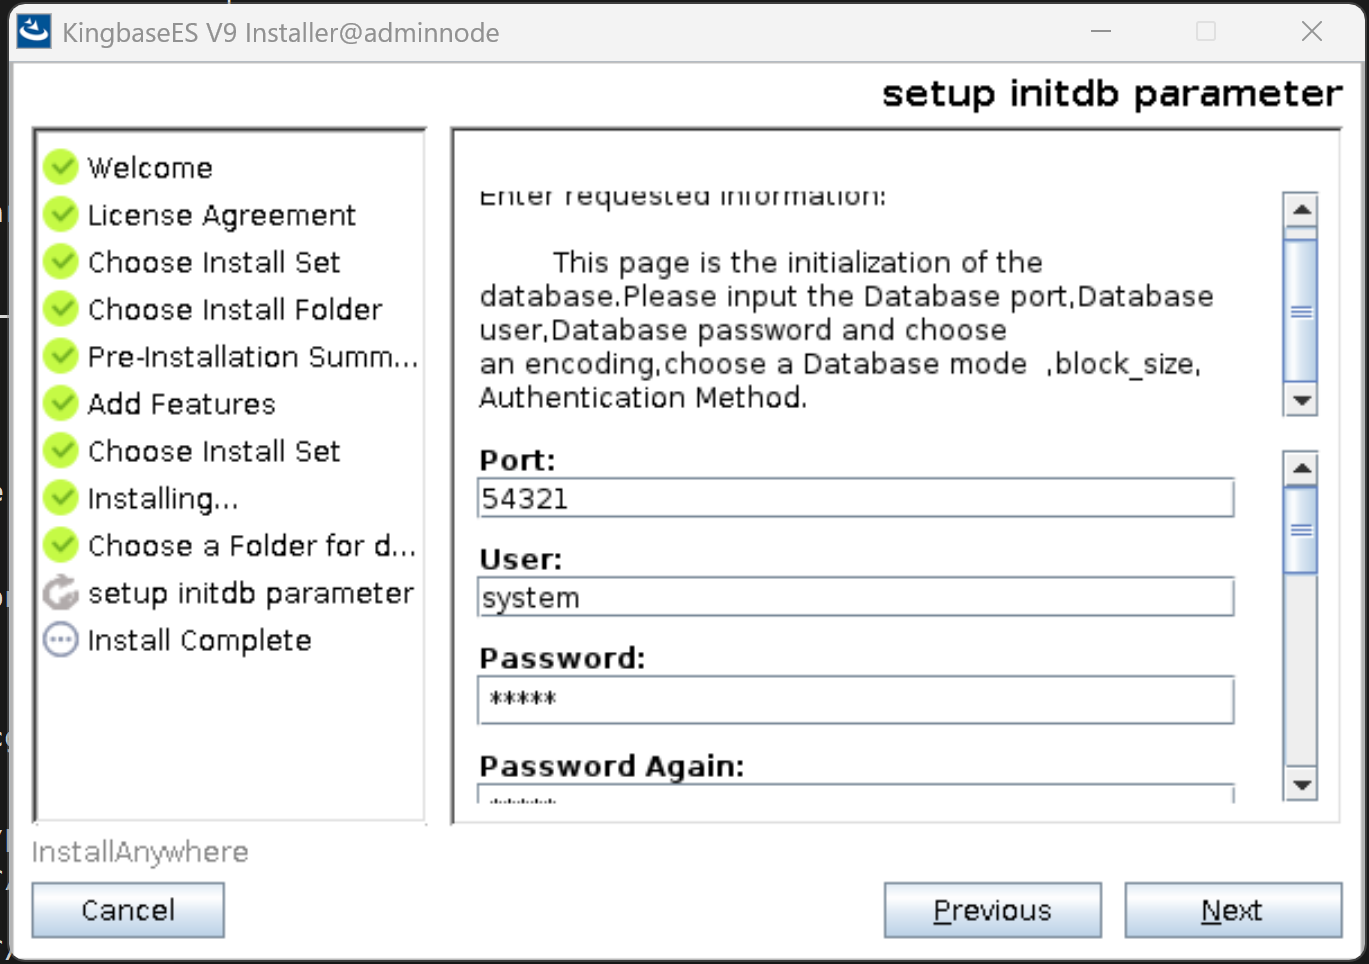
Task: Select the Pre-Installation Summary step label
Action: 252,357
